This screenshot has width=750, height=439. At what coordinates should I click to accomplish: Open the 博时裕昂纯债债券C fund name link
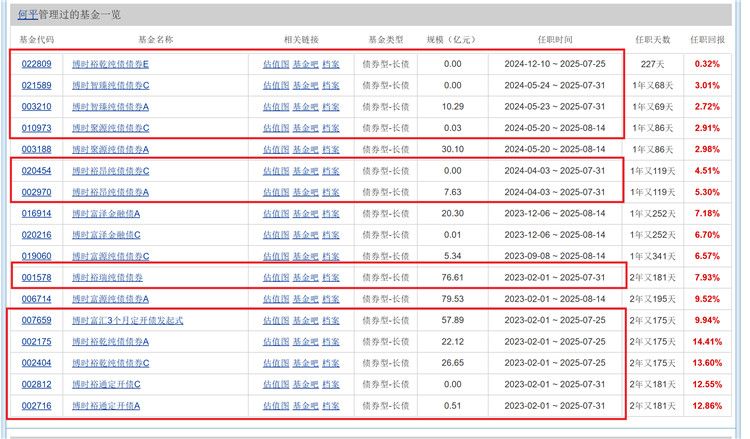[x=110, y=171]
